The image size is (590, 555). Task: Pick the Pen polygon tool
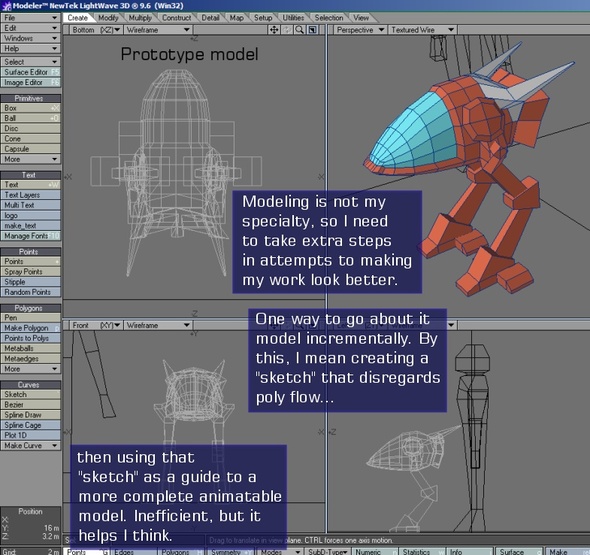click(30, 318)
